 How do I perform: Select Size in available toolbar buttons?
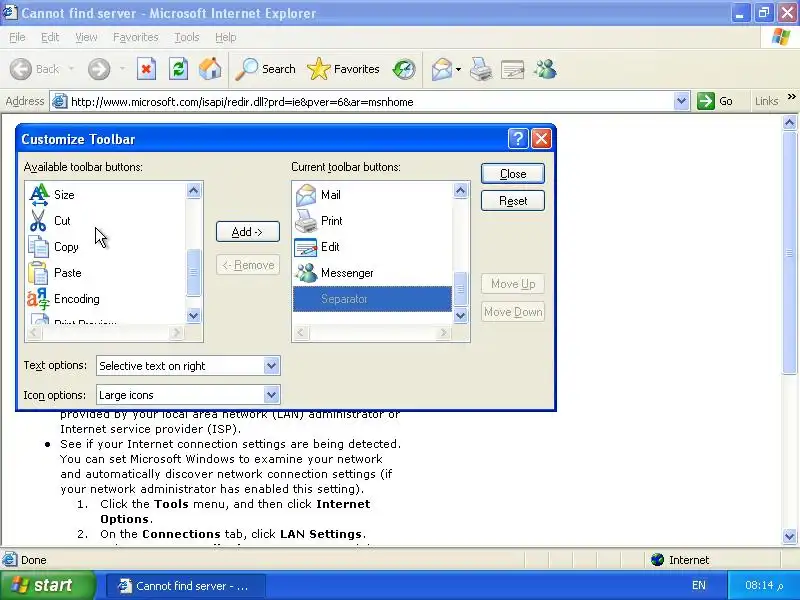coord(106,194)
